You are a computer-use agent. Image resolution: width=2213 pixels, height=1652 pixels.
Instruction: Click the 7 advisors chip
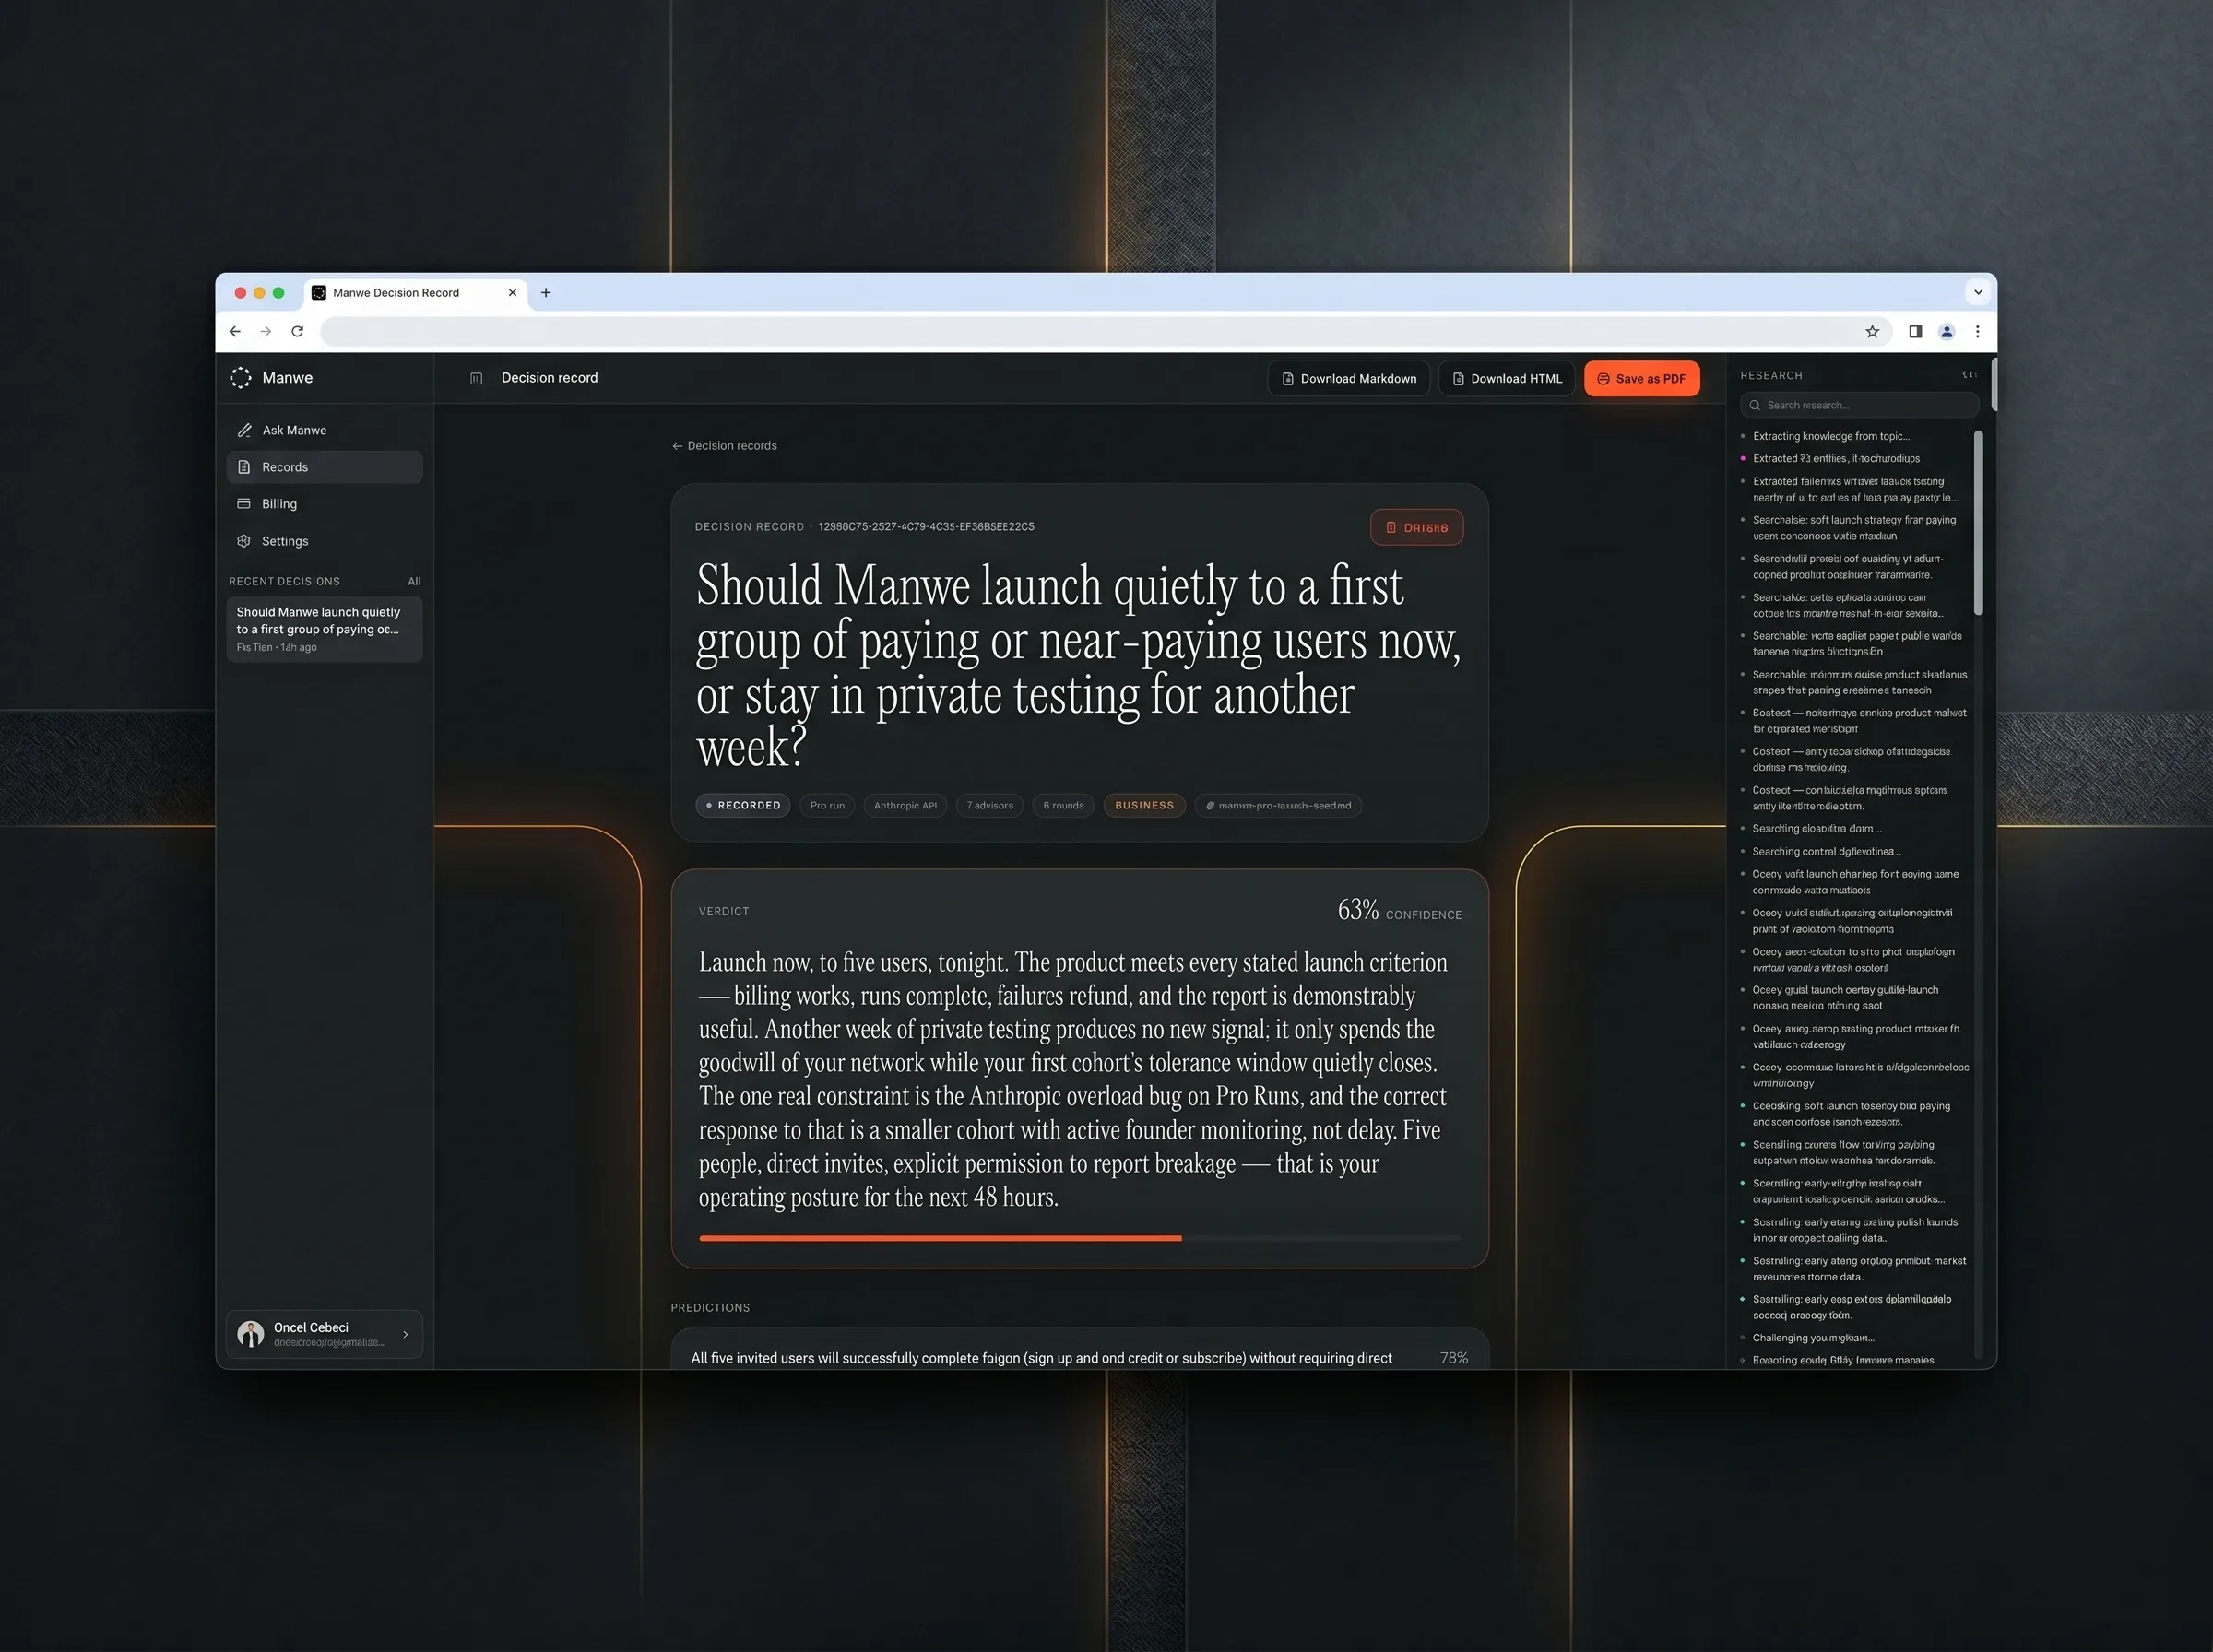[989, 805]
